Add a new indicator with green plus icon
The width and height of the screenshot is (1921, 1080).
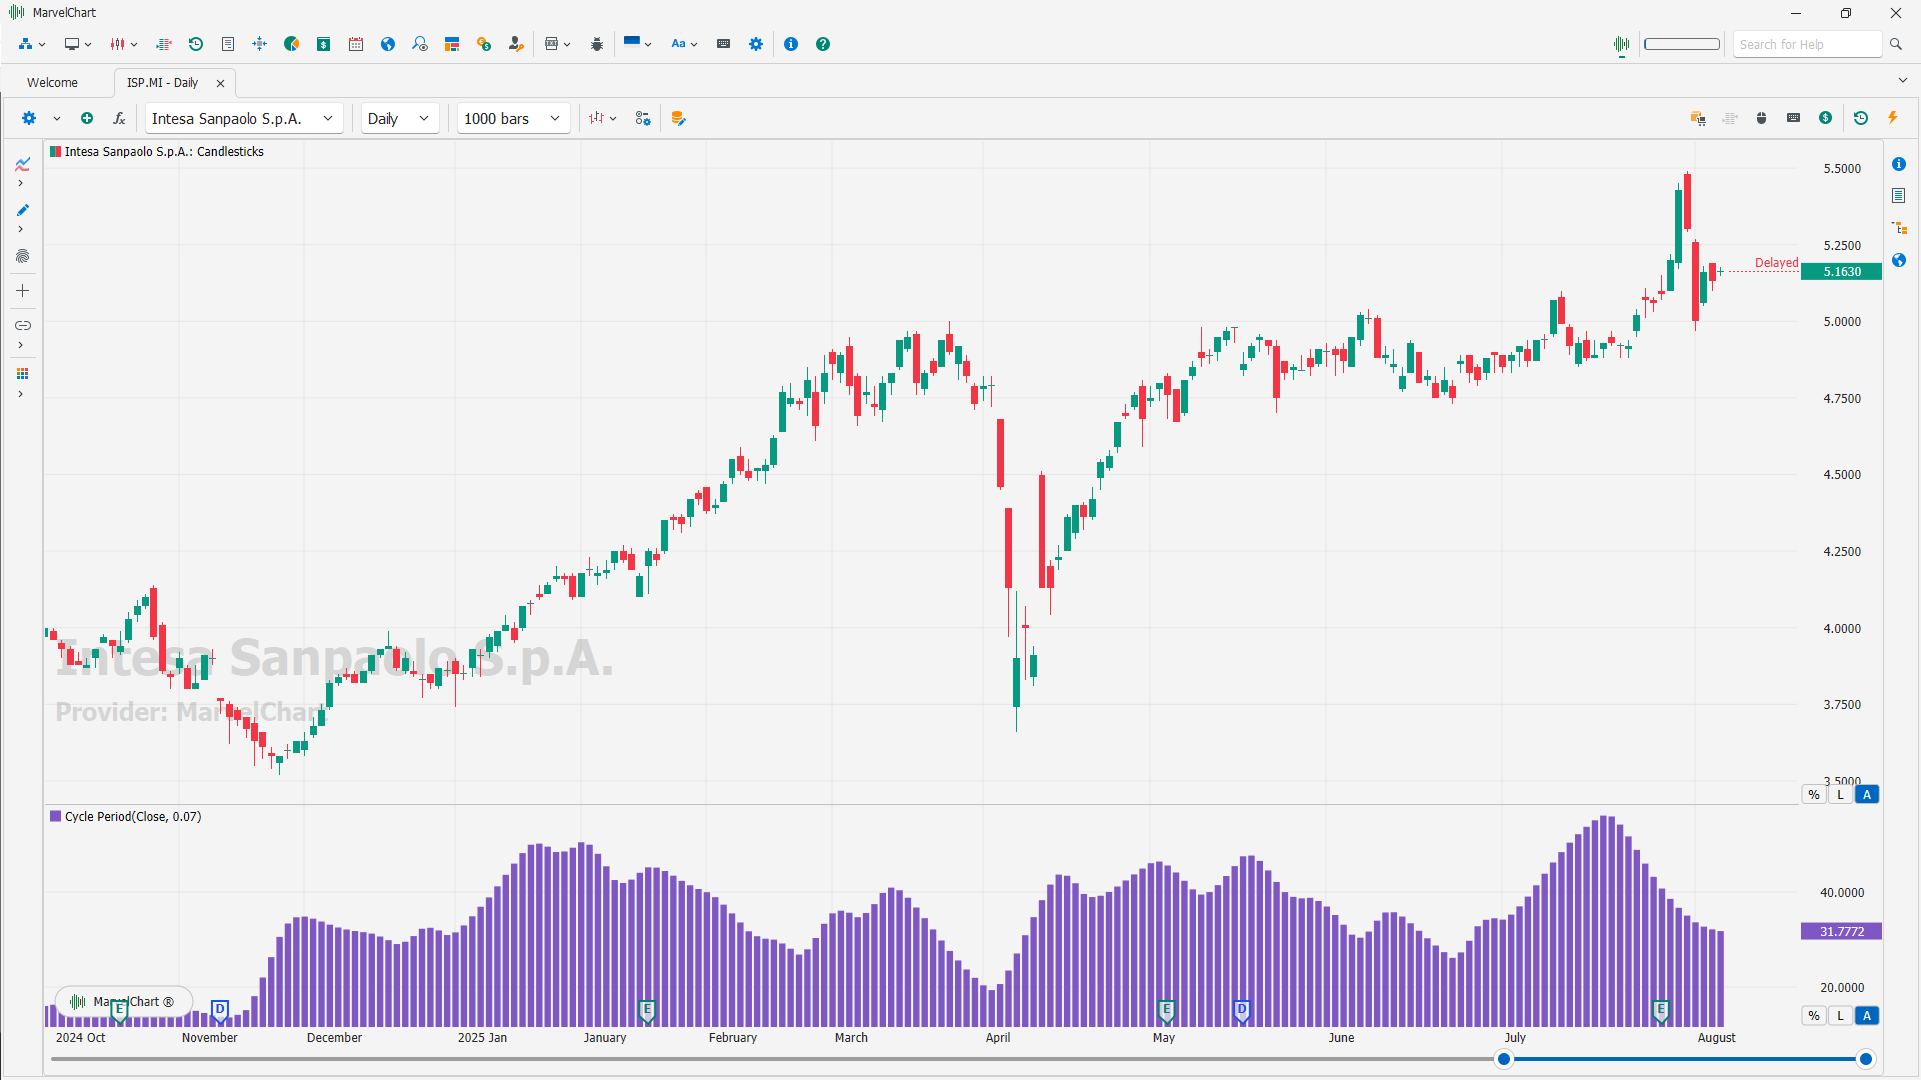pyautogui.click(x=87, y=118)
